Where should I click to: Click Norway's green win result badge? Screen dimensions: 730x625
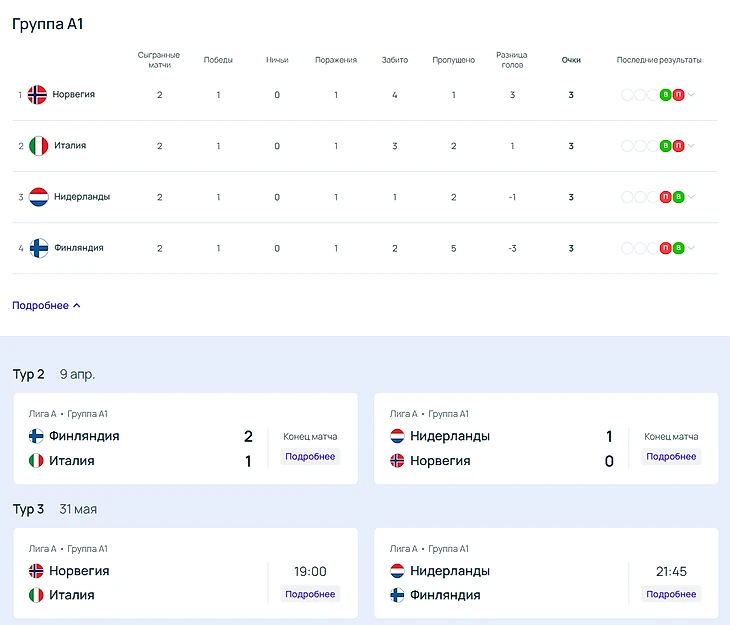[665, 95]
